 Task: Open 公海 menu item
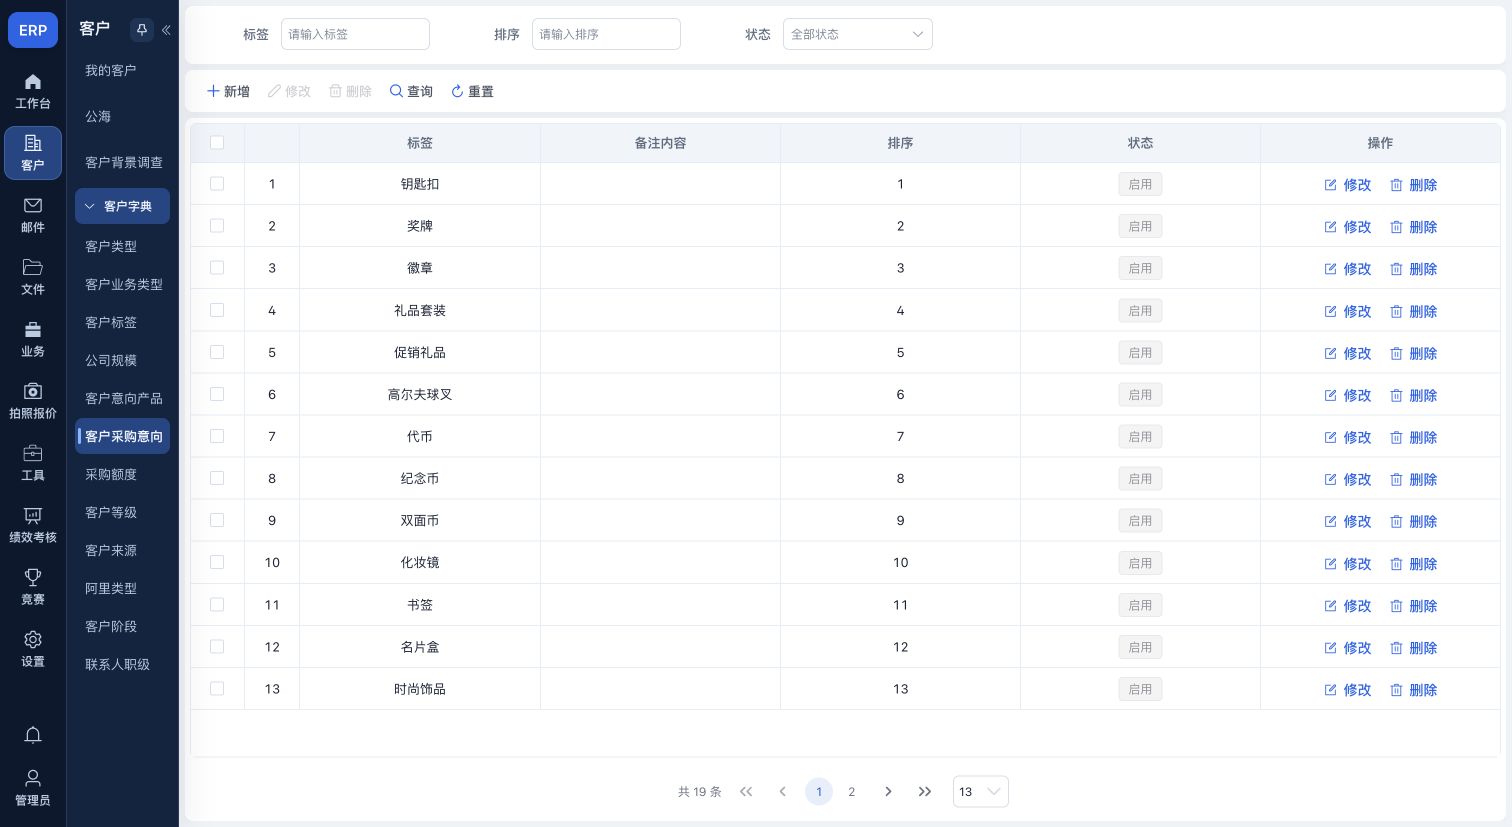(98, 116)
